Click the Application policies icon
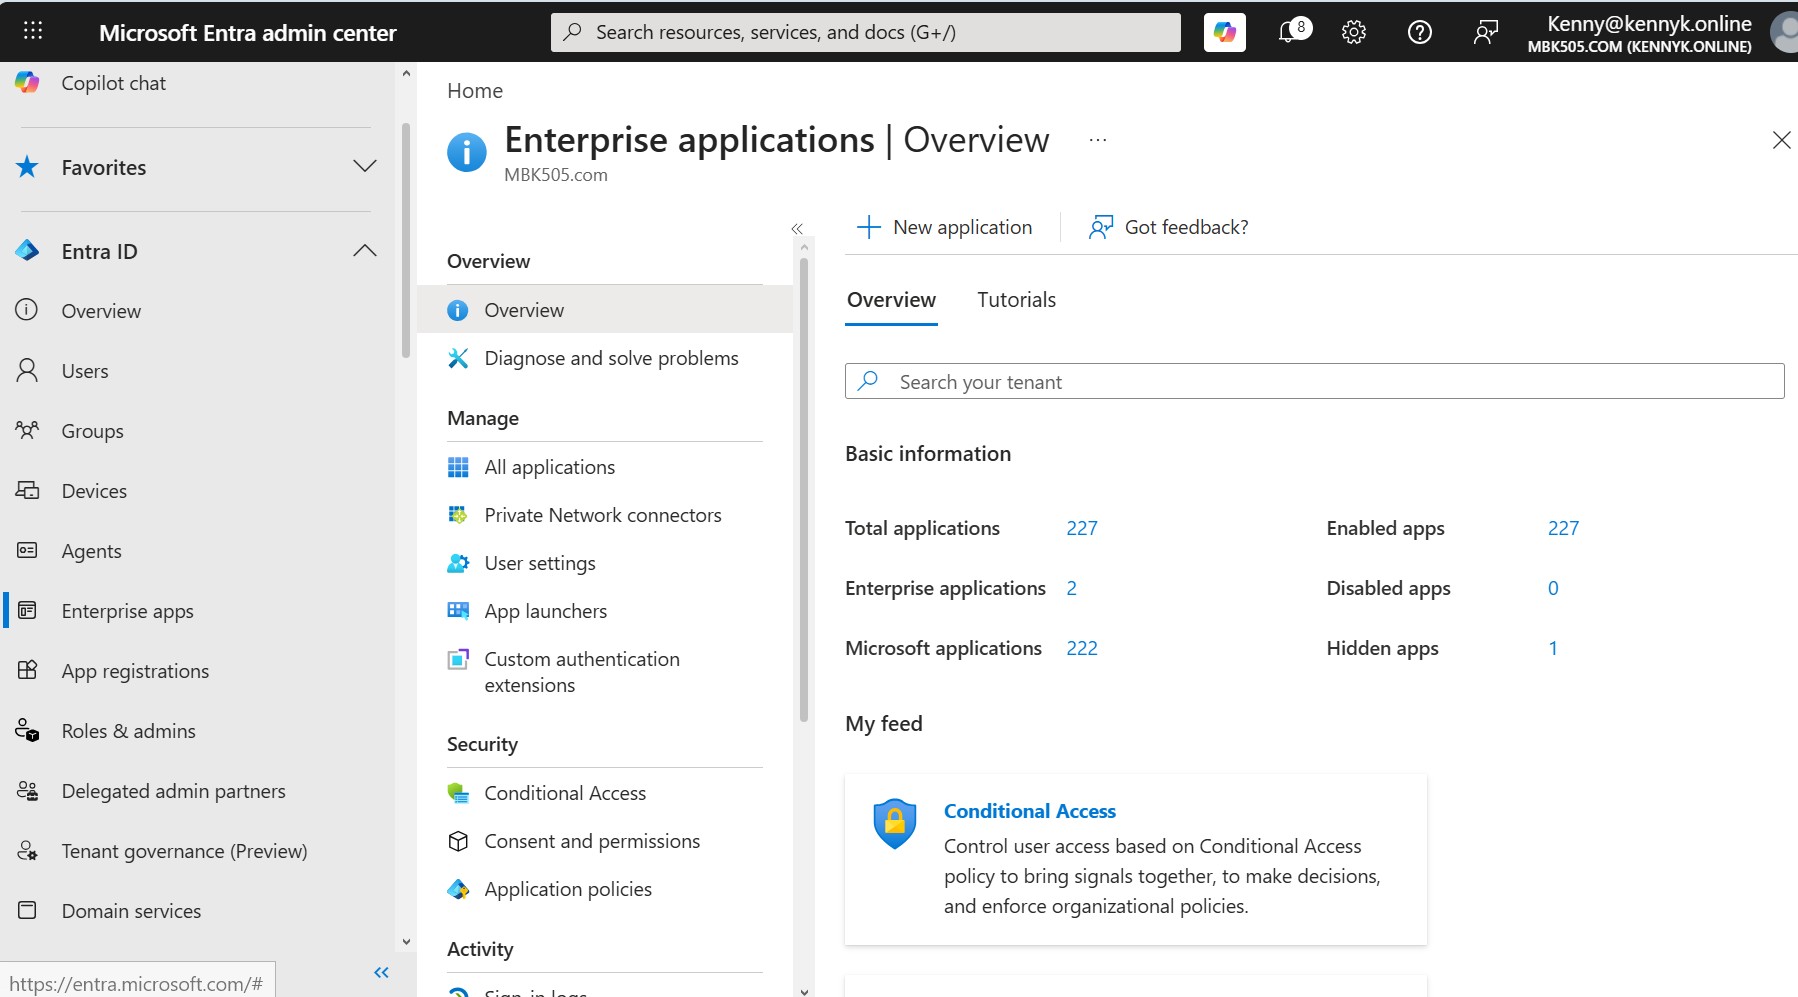1798x997 pixels. pyautogui.click(x=458, y=889)
